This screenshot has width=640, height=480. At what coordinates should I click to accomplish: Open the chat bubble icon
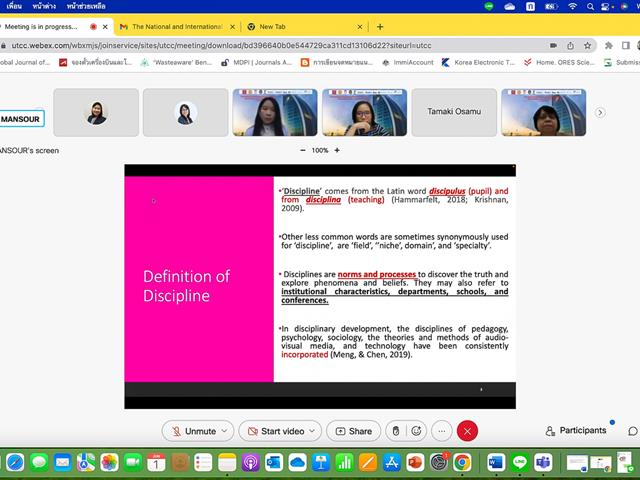click(633, 431)
